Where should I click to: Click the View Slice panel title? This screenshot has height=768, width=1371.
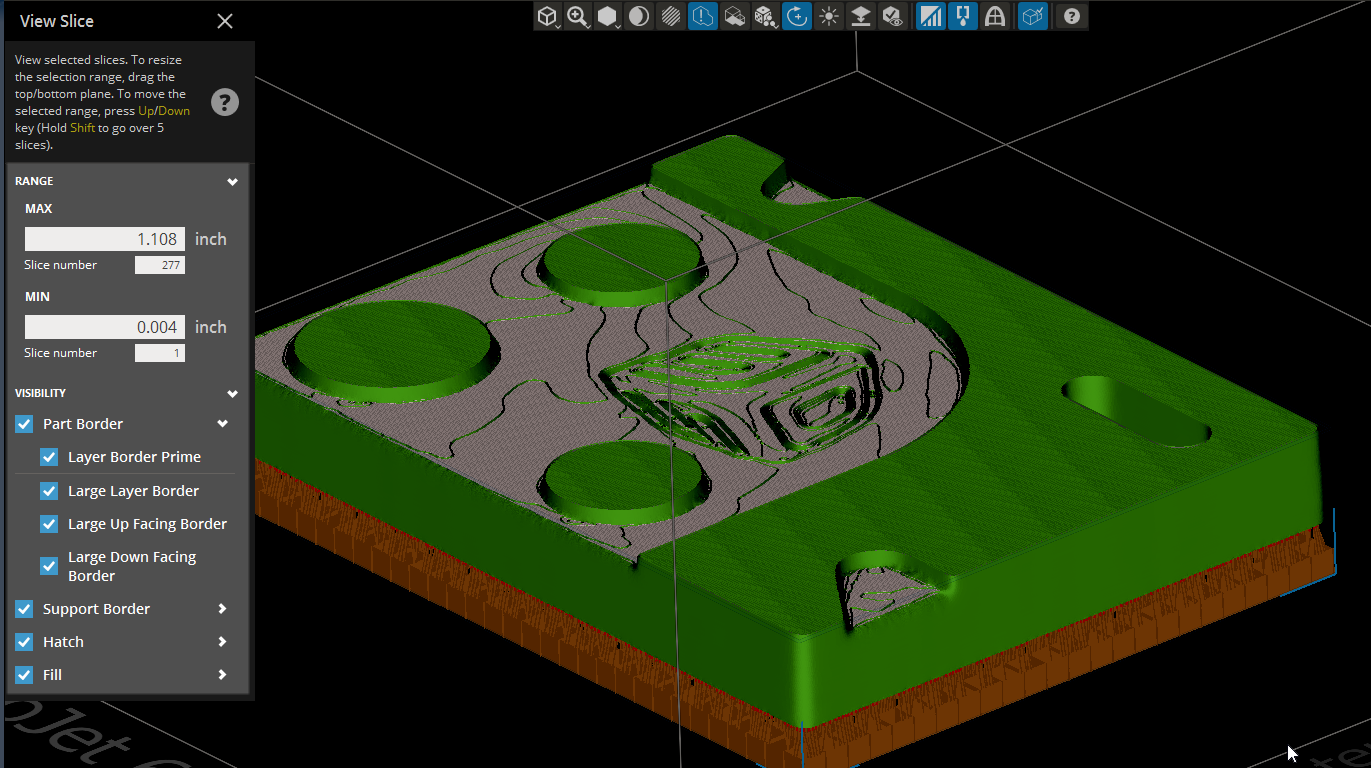[57, 21]
